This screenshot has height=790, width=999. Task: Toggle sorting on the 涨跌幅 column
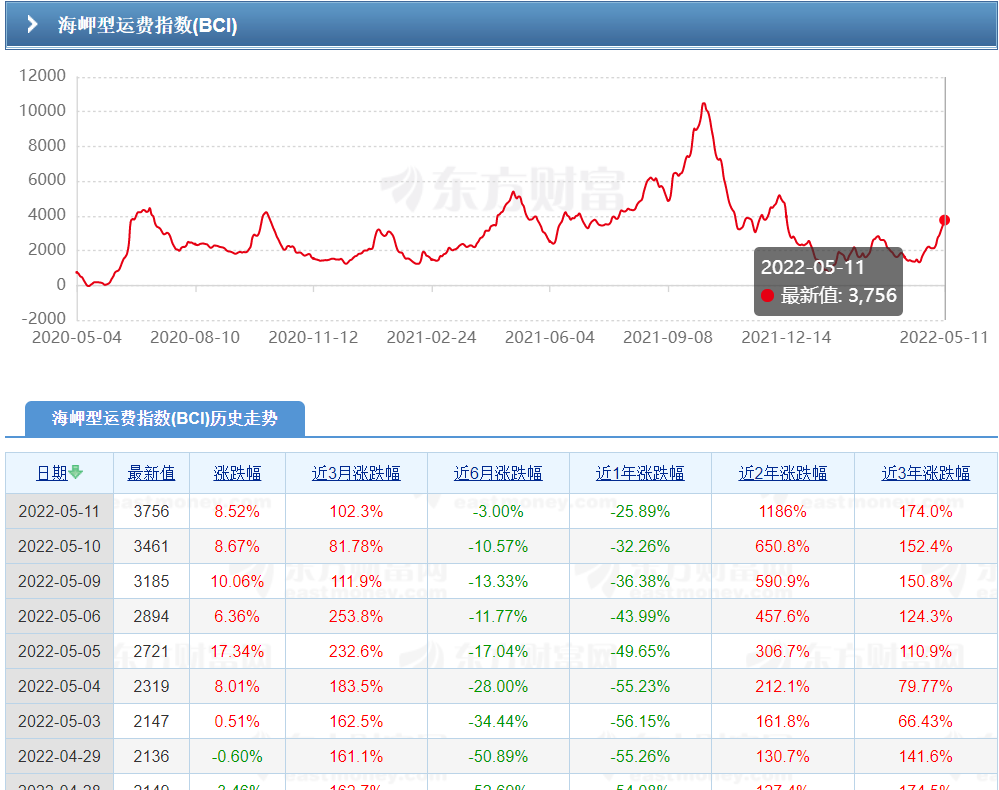pyautogui.click(x=237, y=471)
